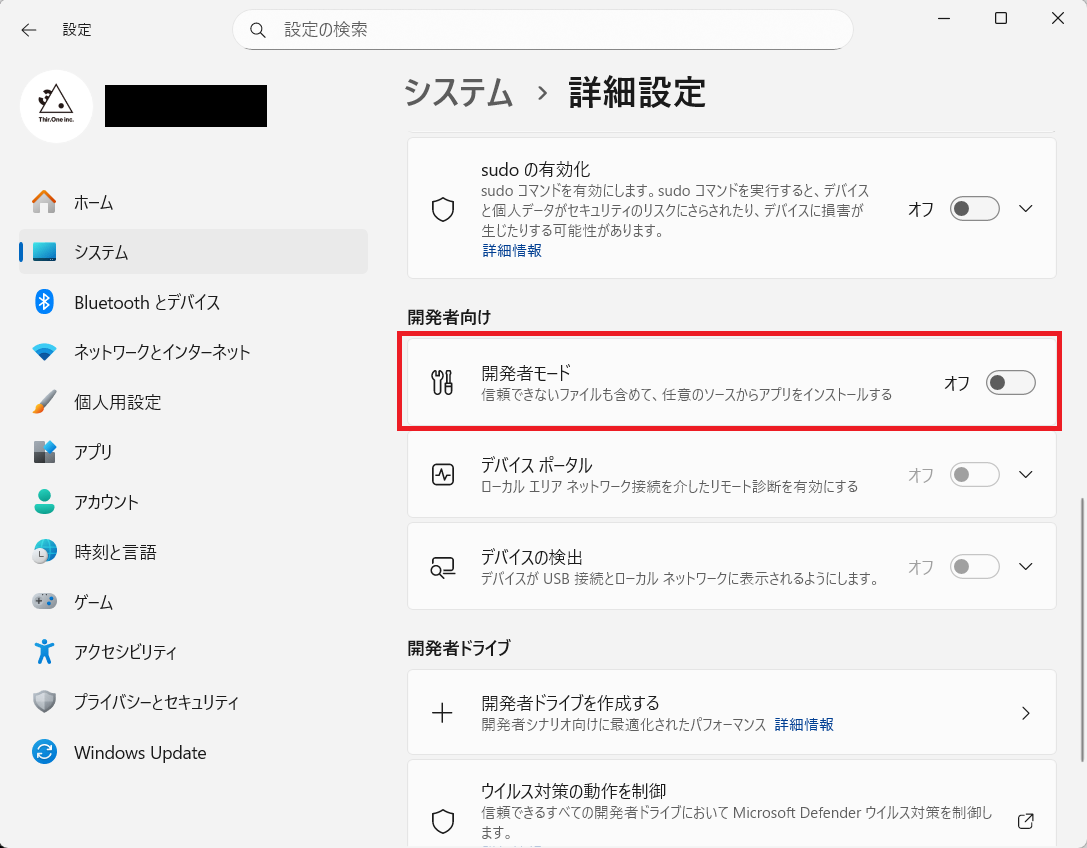Click the search magnifier icon
Image resolution: width=1087 pixels, height=848 pixels.
click(258, 30)
